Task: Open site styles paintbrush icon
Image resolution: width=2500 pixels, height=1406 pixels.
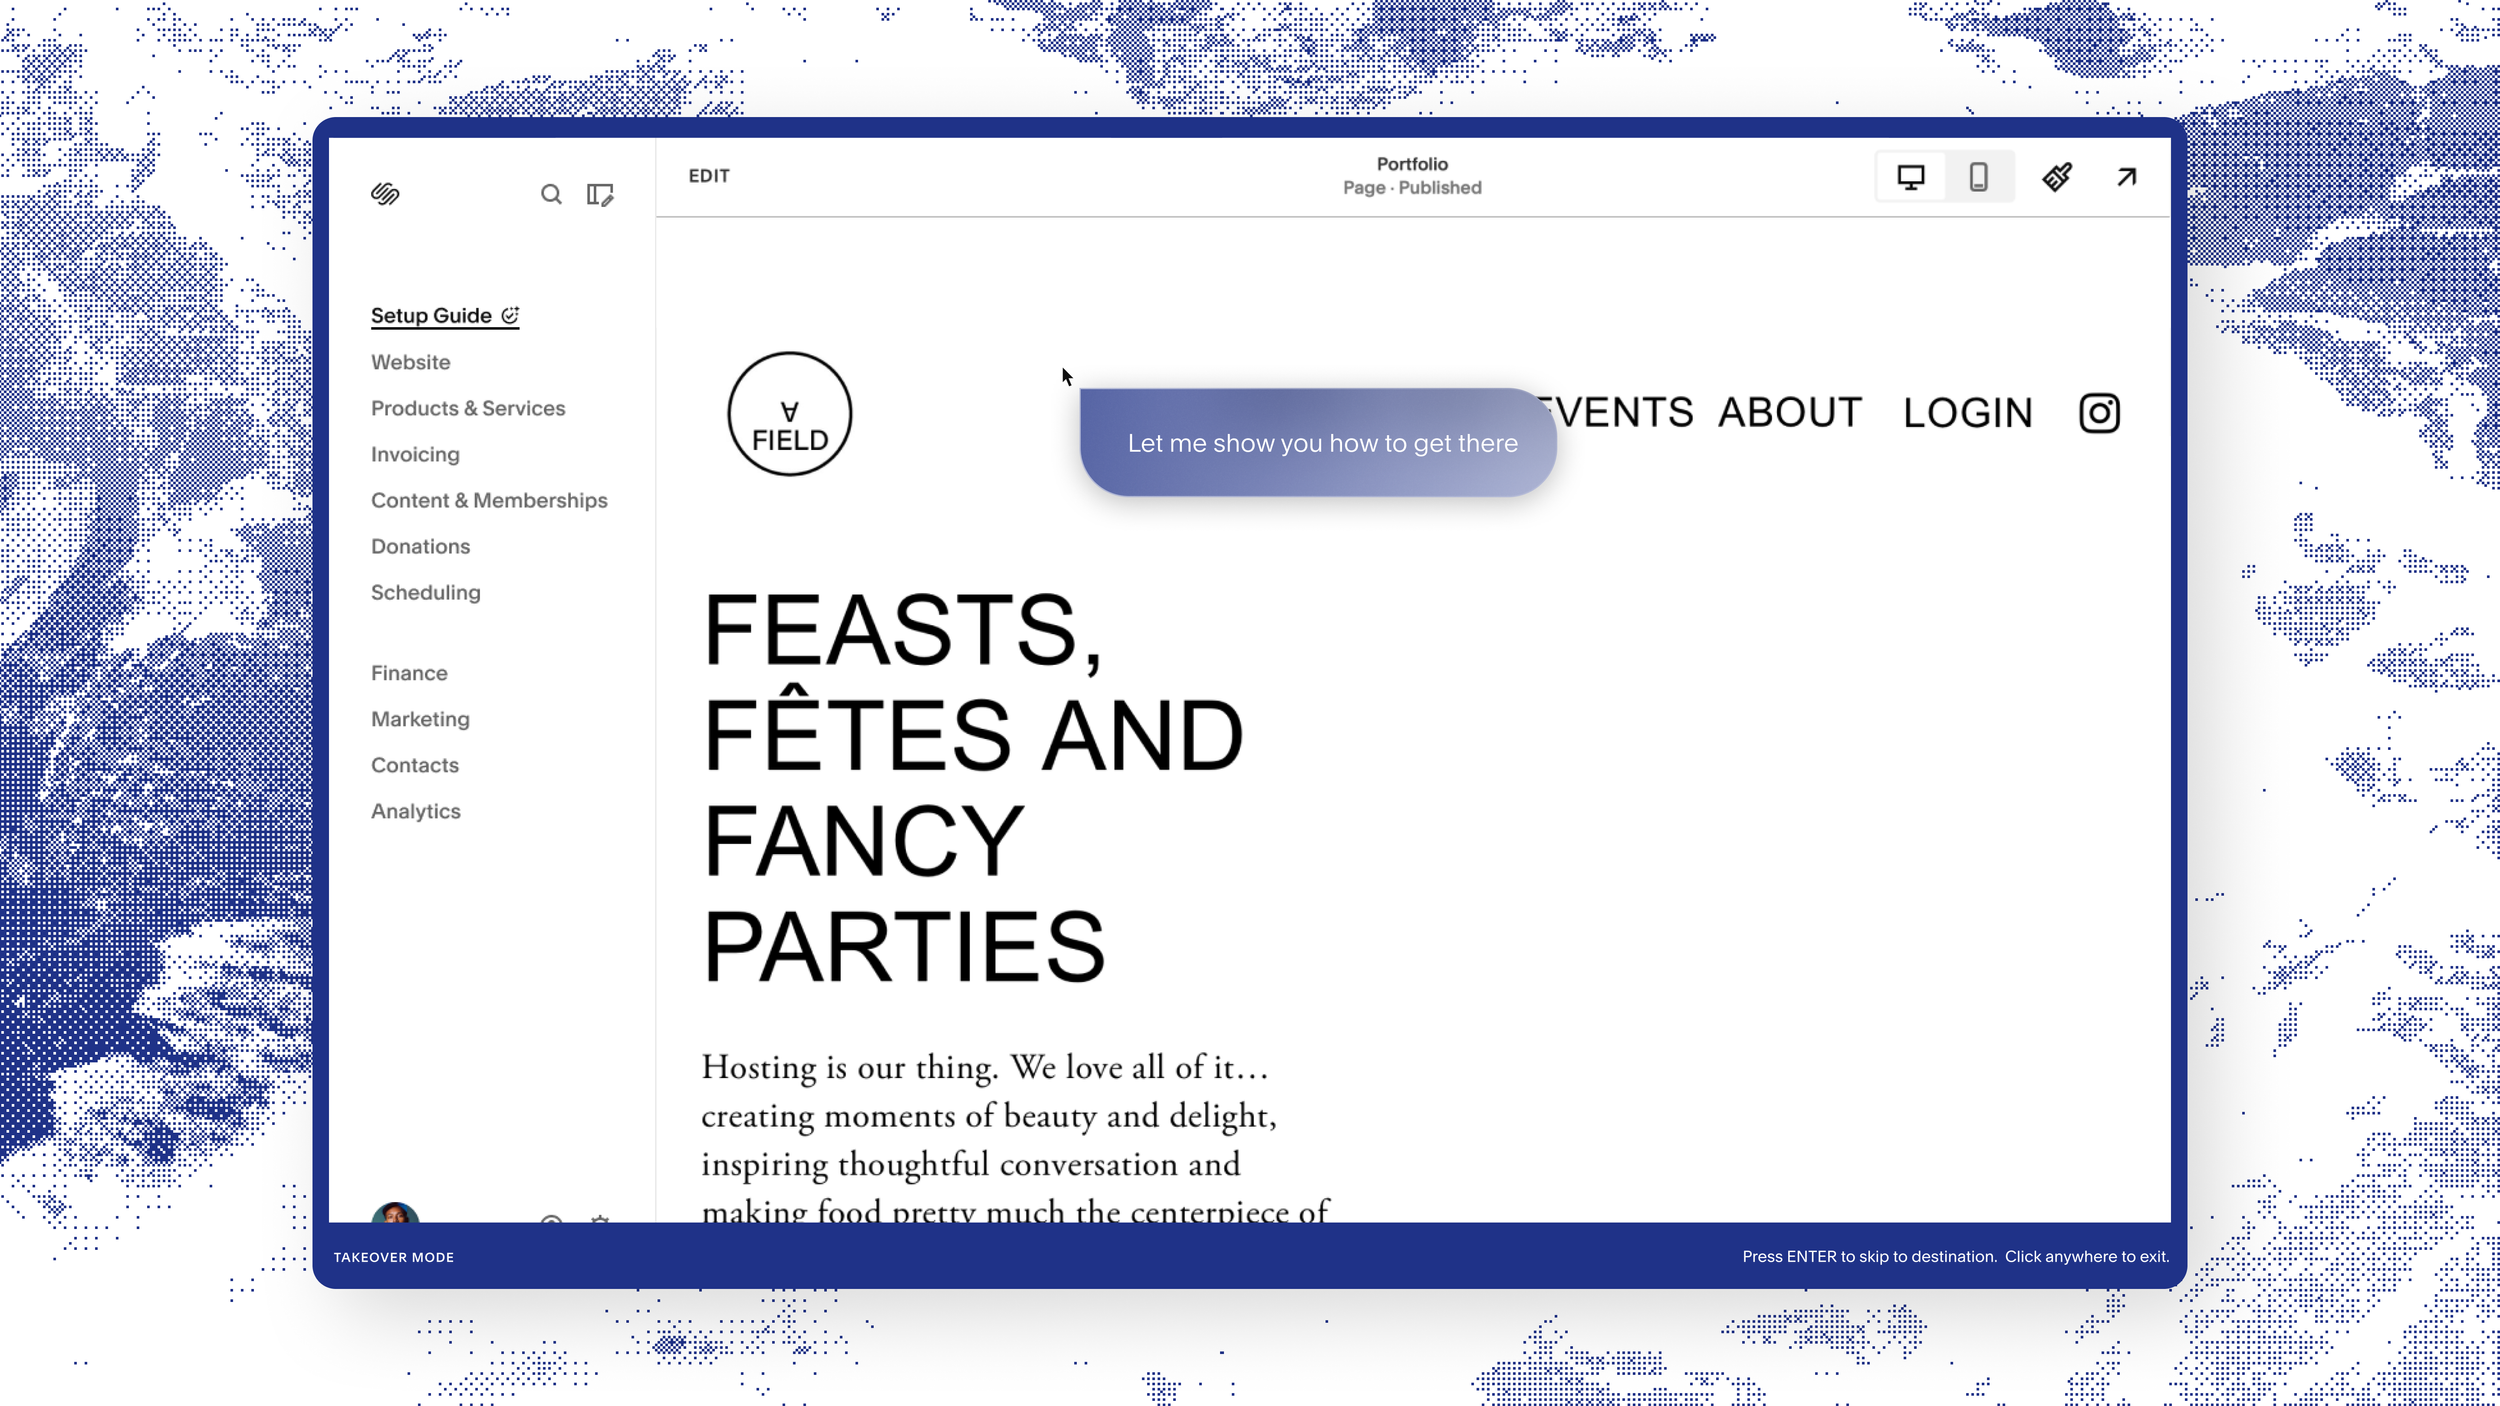Action: 2057,177
